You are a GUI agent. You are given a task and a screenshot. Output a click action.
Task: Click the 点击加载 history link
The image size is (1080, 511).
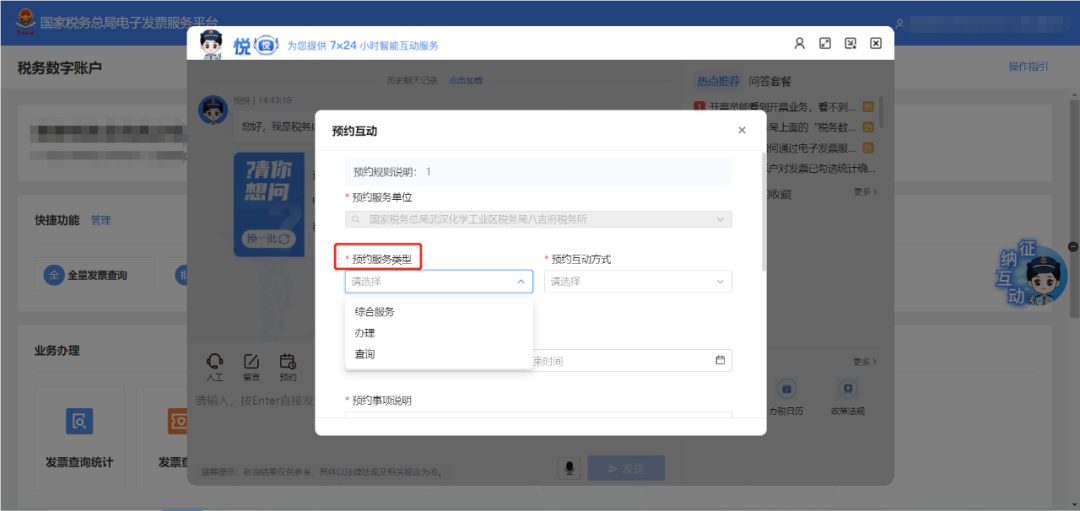tap(466, 81)
